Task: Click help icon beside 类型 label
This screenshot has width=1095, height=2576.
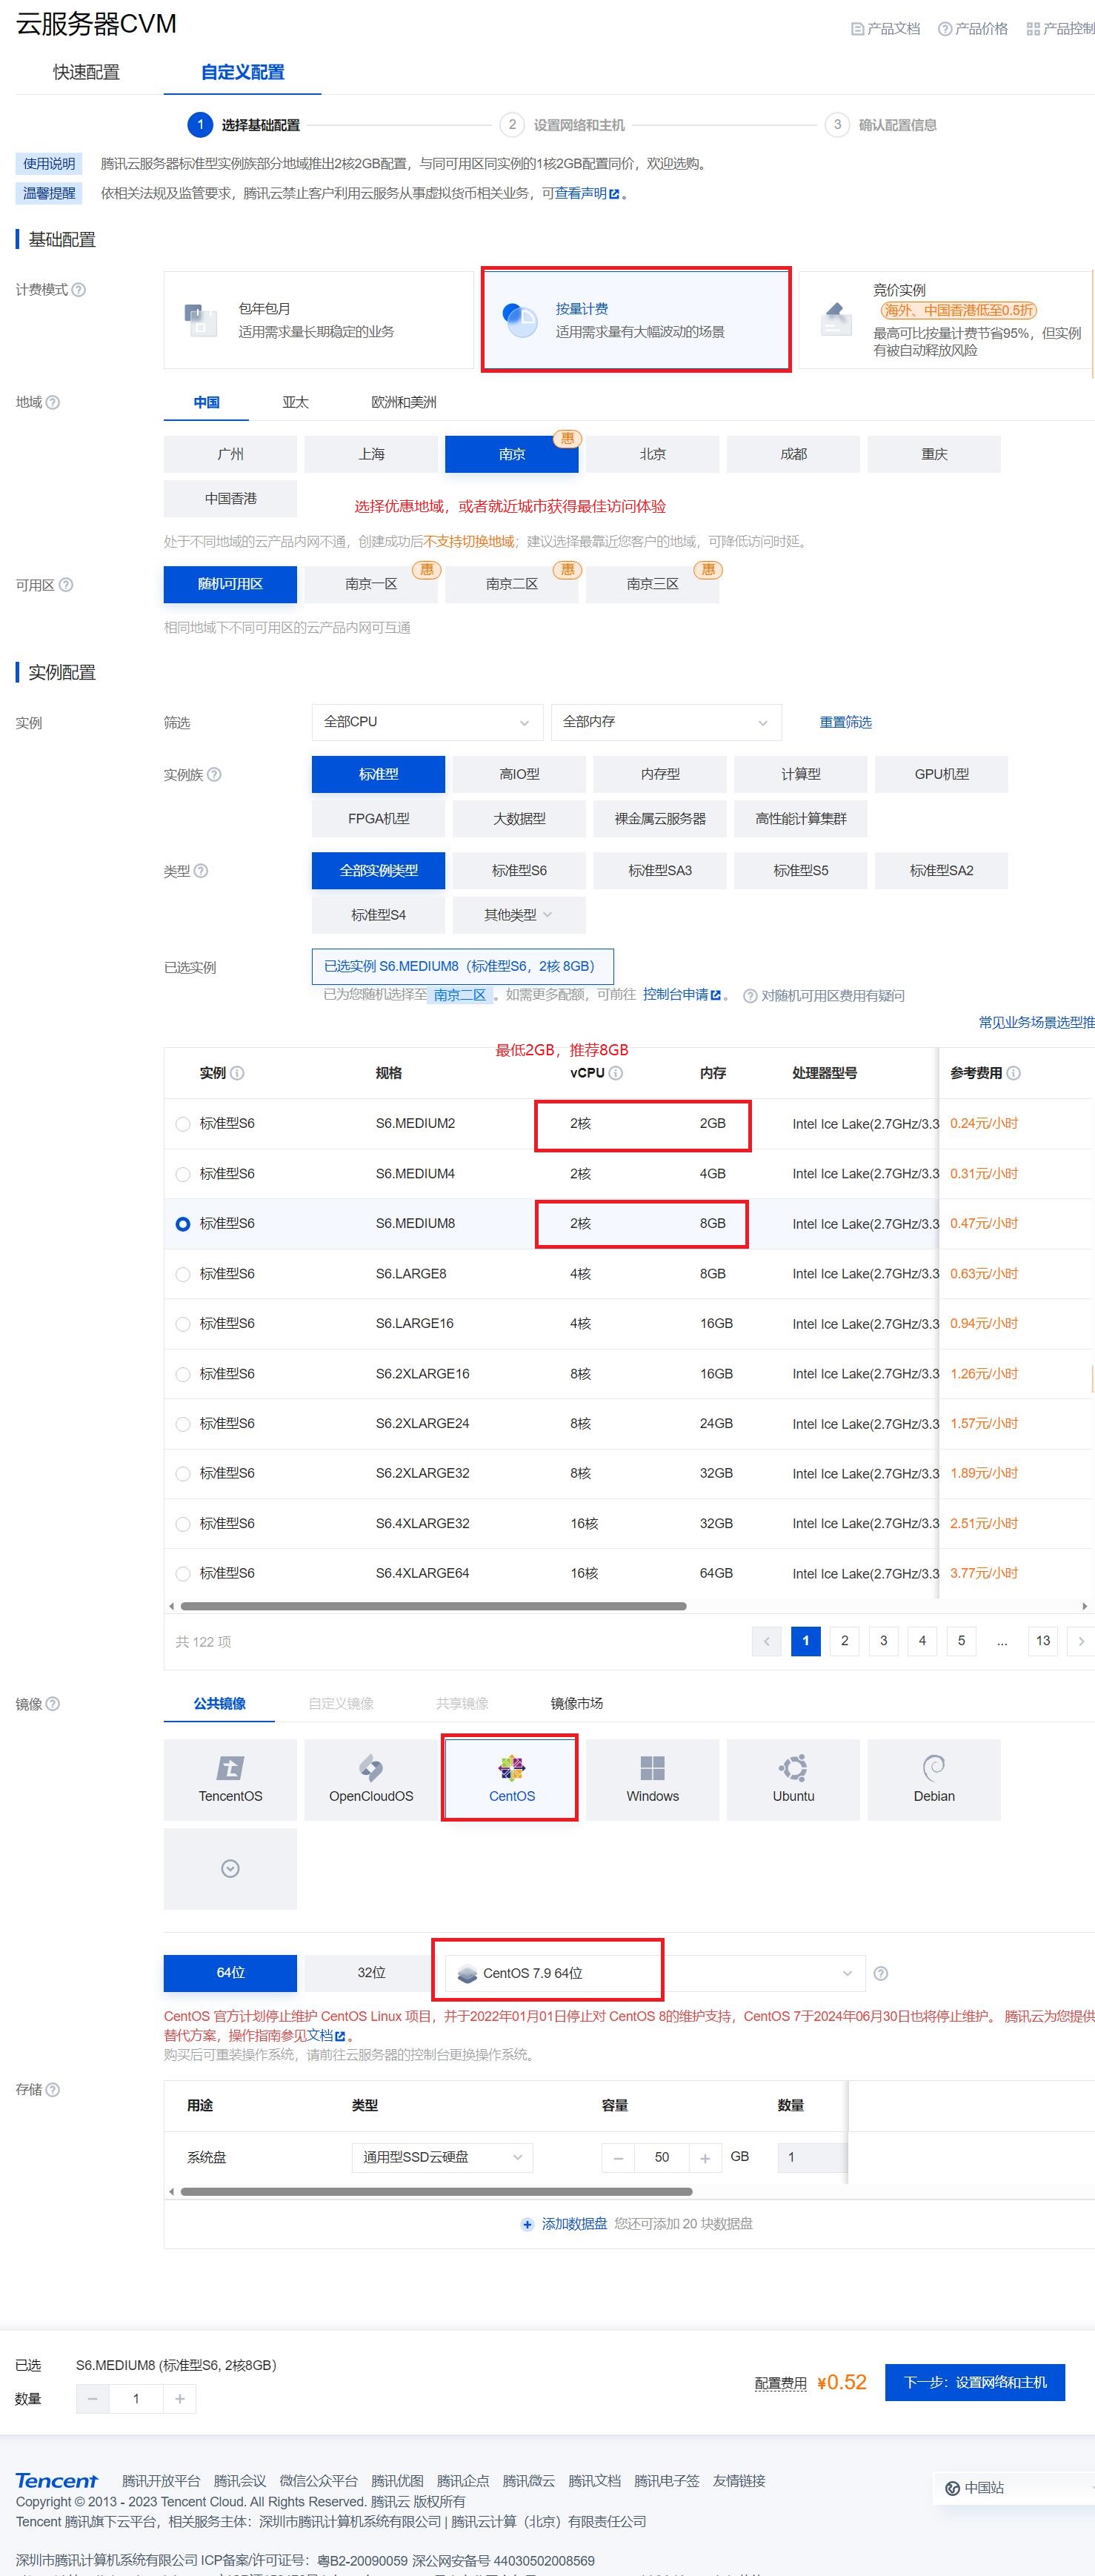Action: tap(201, 871)
